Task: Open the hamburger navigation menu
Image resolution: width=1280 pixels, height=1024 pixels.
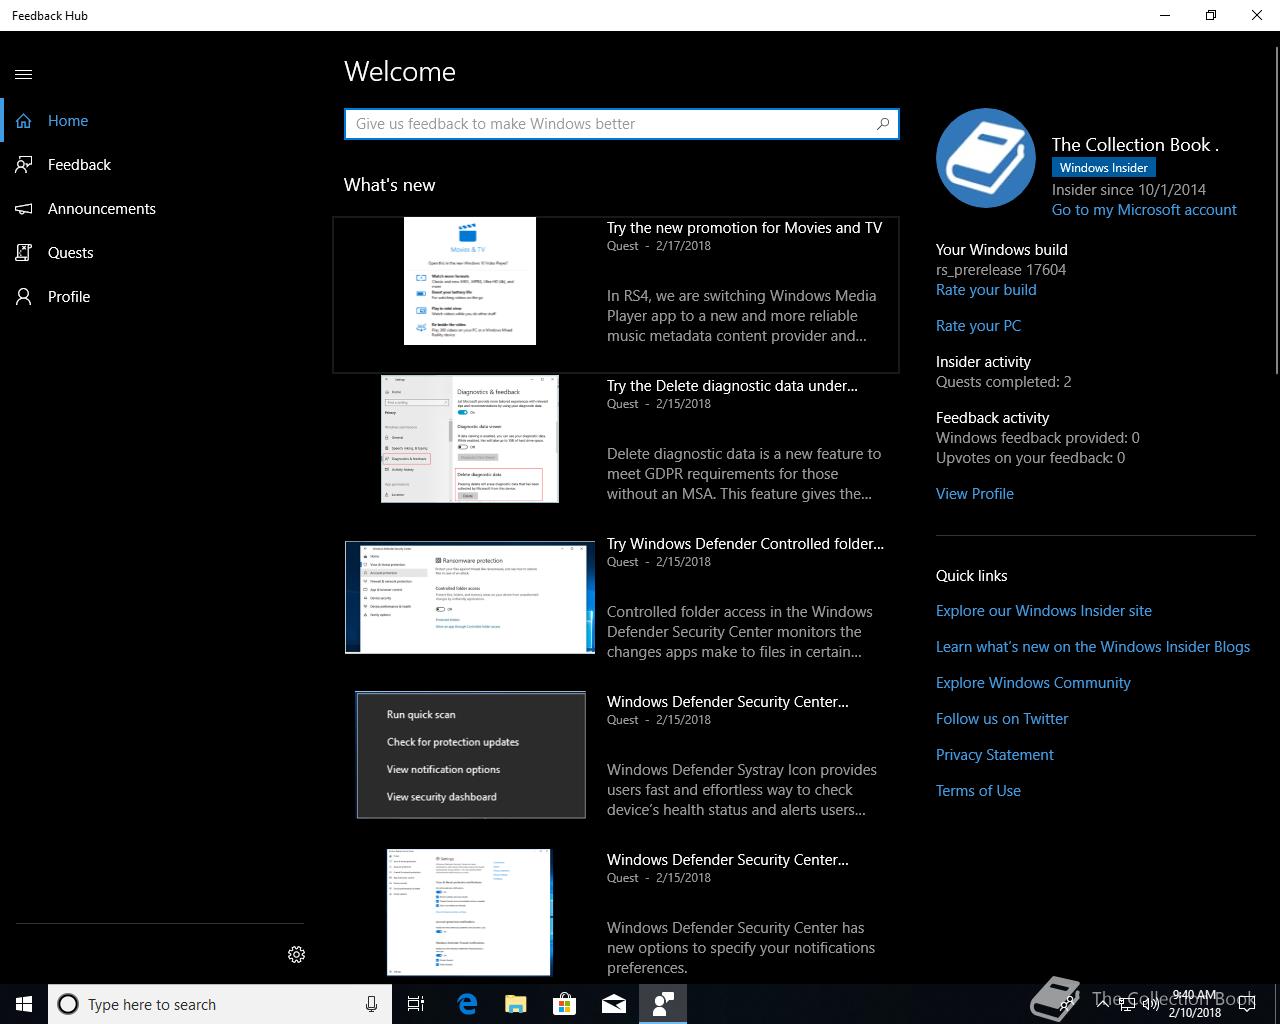Action: 24,74
